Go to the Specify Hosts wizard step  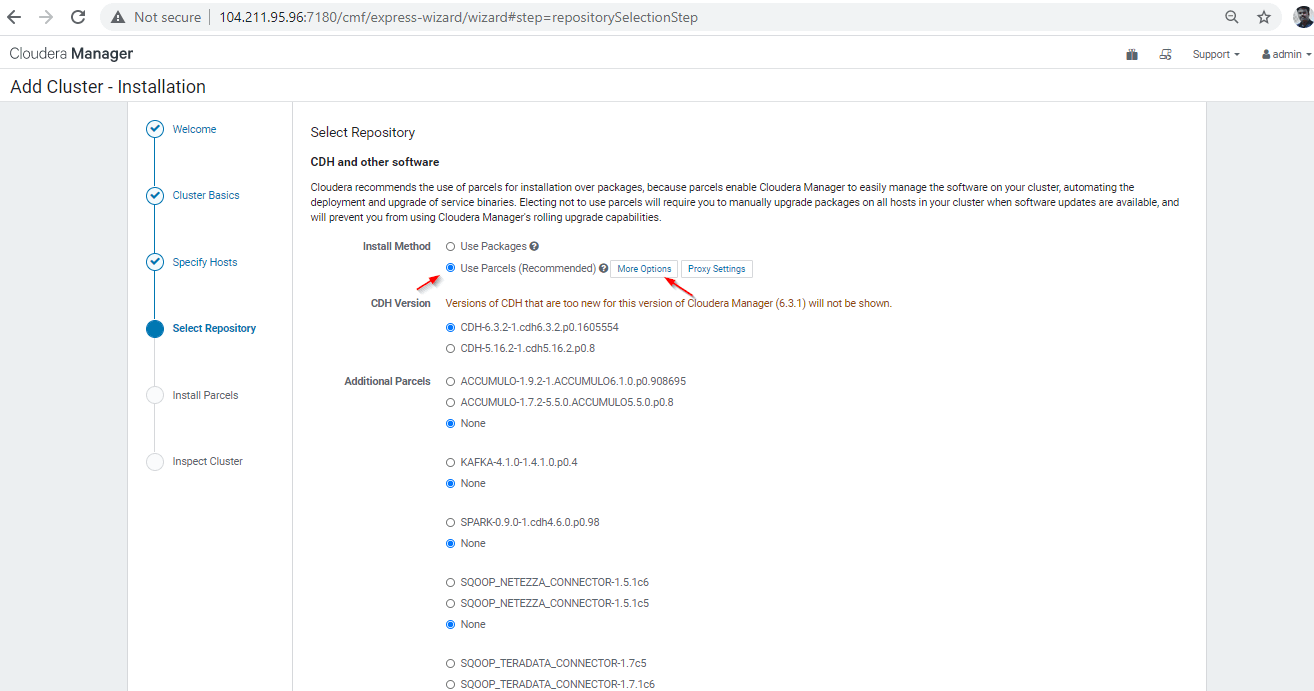pyautogui.click(x=205, y=262)
